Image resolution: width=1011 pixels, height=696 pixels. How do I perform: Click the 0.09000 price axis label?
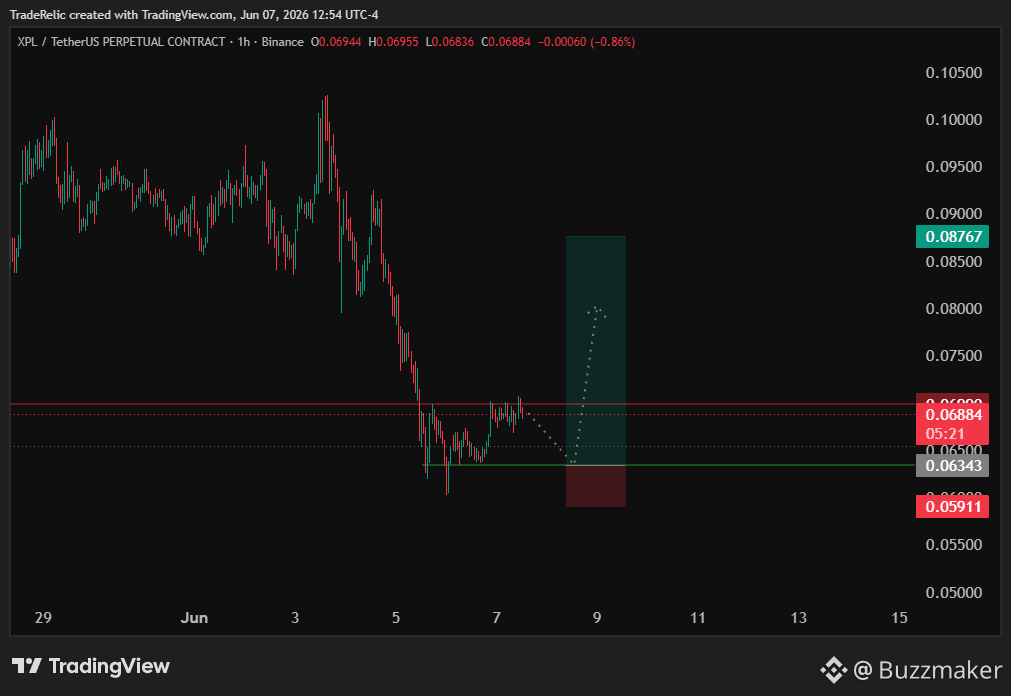click(954, 214)
